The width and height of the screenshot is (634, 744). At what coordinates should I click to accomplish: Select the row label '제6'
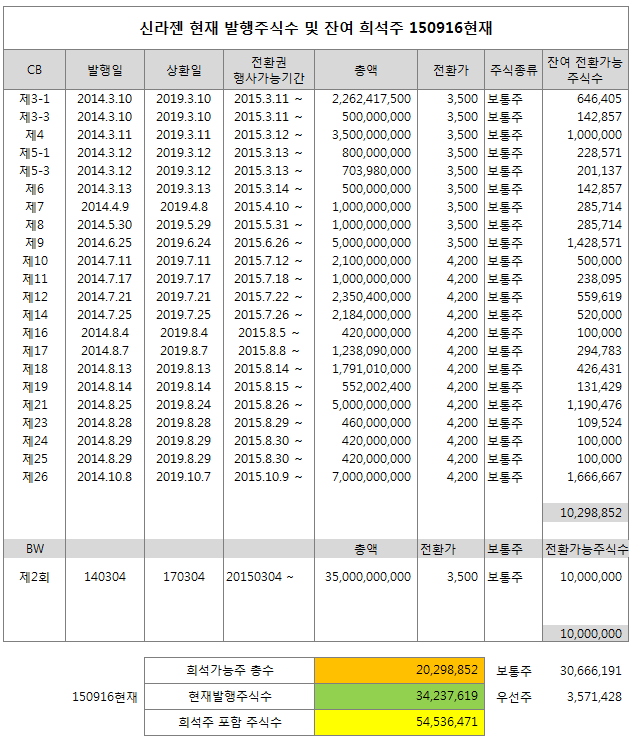(x=35, y=189)
